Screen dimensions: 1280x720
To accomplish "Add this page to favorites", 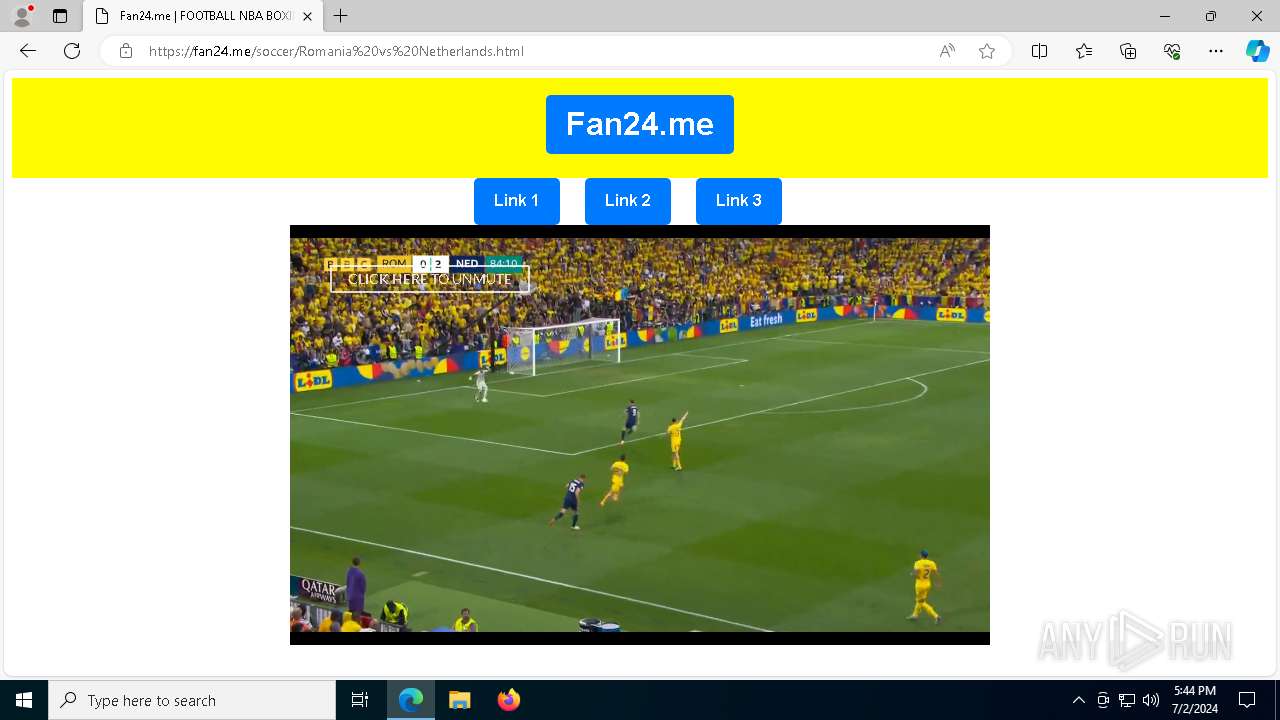I will (987, 51).
